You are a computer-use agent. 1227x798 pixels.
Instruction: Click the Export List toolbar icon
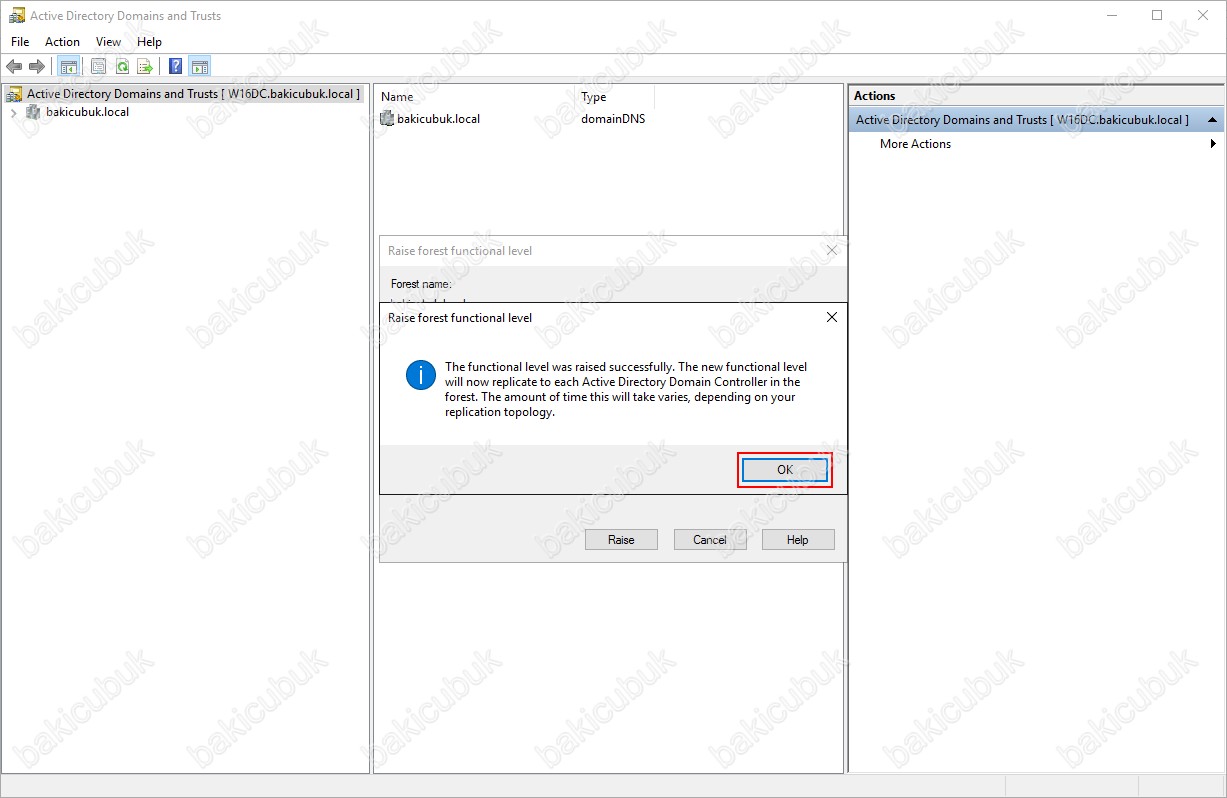pos(145,67)
